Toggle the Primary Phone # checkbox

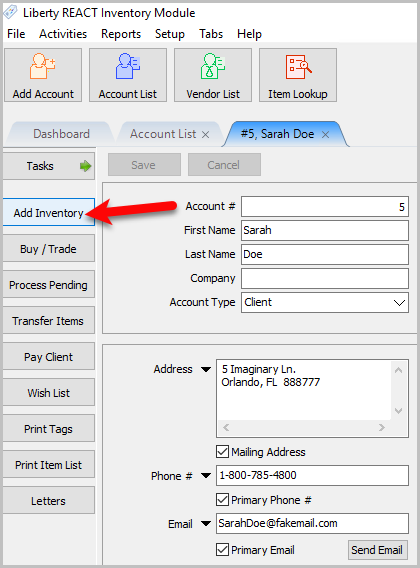point(222,500)
